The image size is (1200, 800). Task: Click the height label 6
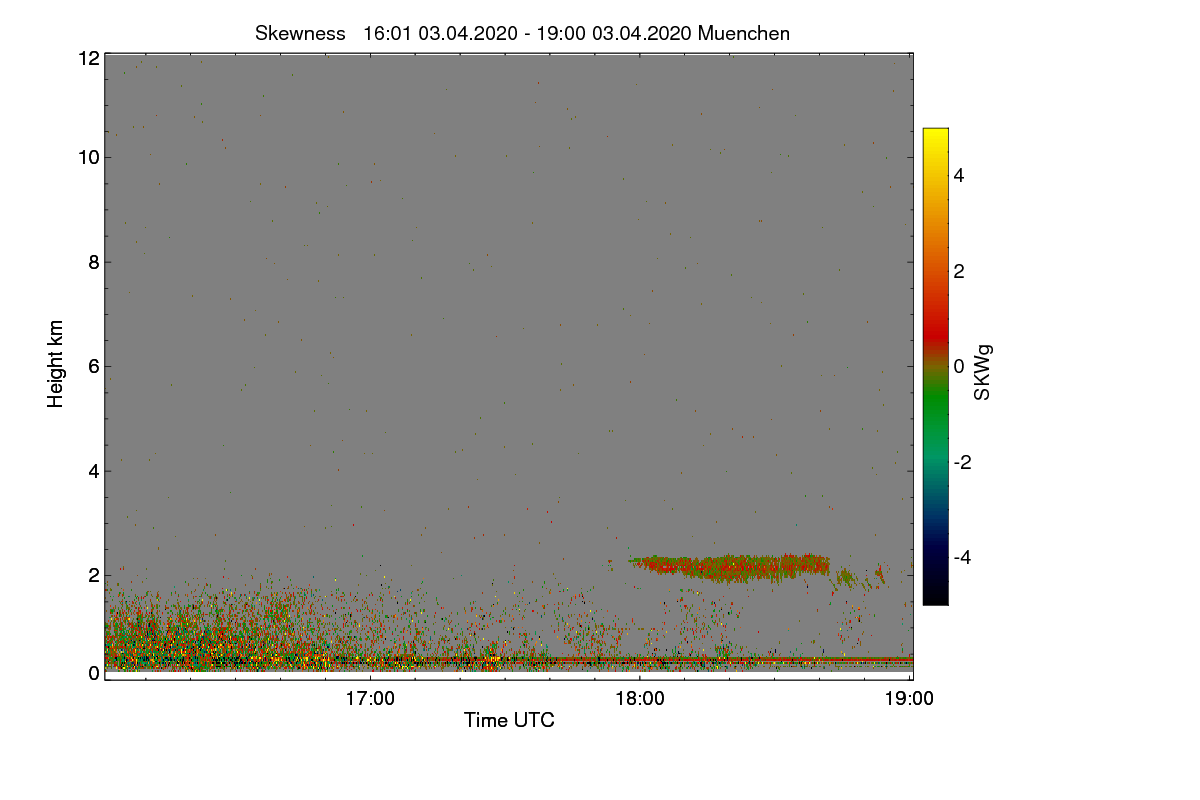coord(93,366)
